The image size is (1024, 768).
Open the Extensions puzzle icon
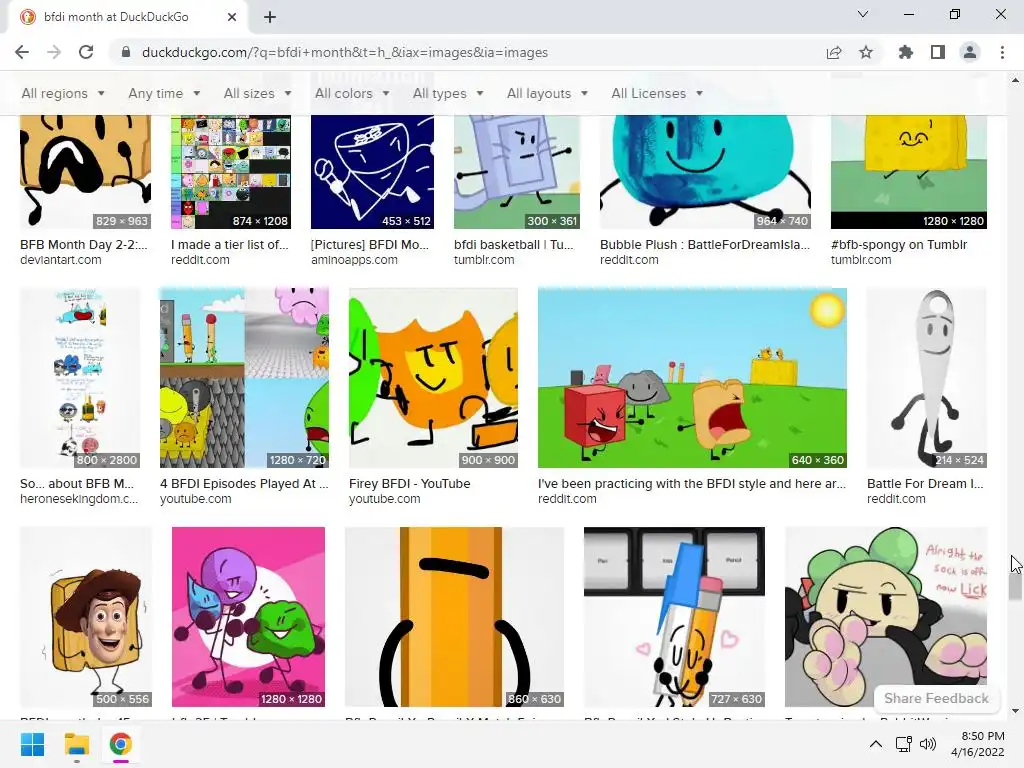click(906, 52)
